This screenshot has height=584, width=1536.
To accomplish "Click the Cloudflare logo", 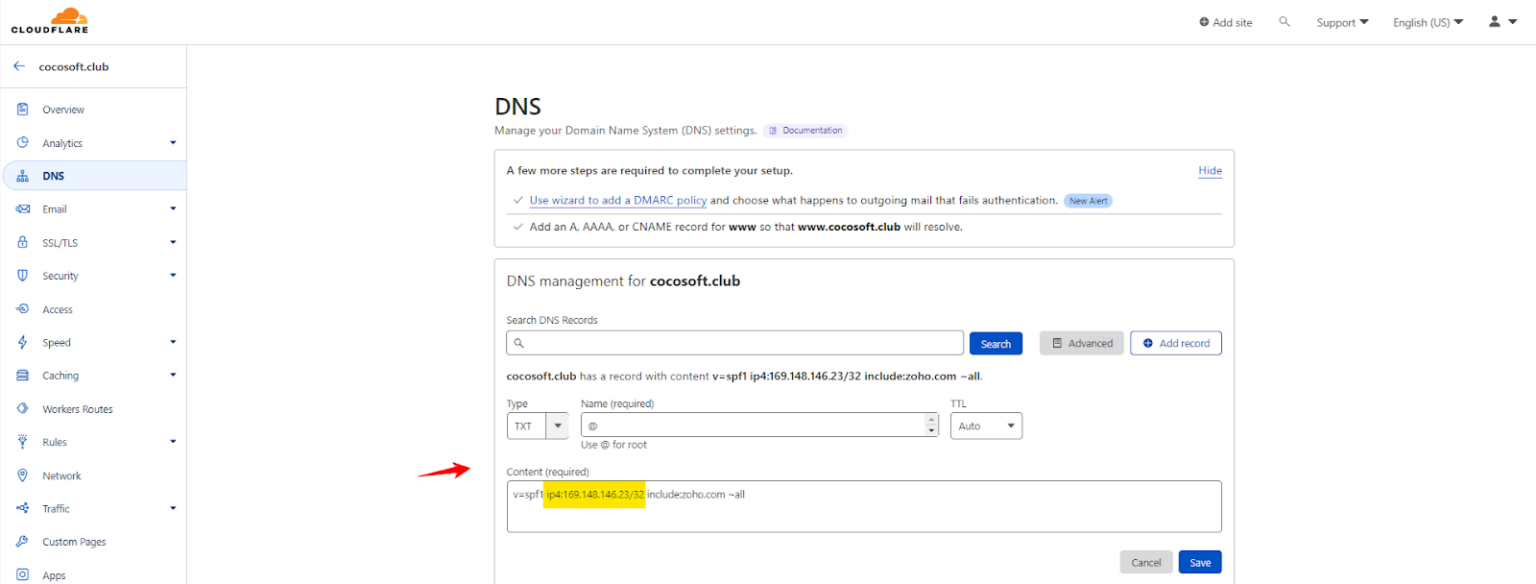I will [50, 20].
